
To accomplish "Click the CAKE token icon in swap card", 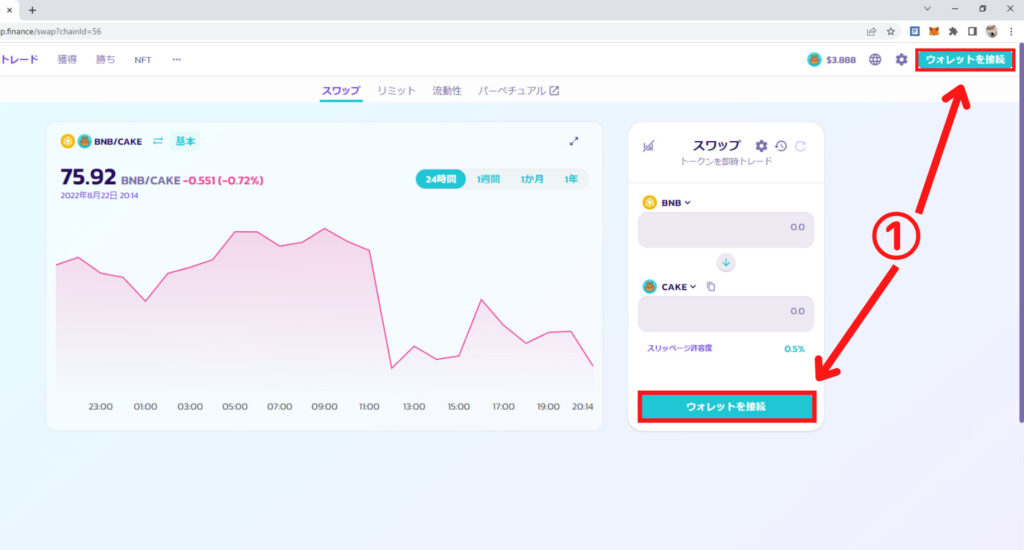I will tap(649, 287).
